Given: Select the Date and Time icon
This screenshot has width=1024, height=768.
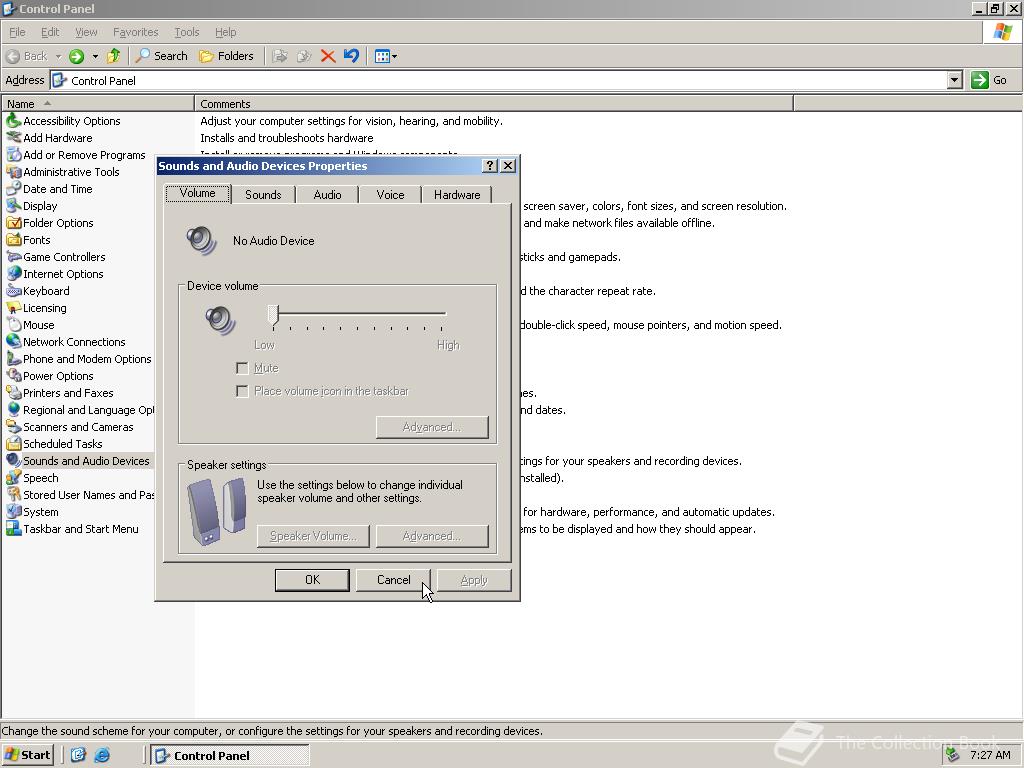Looking at the screenshot, I should click(13, 189).
